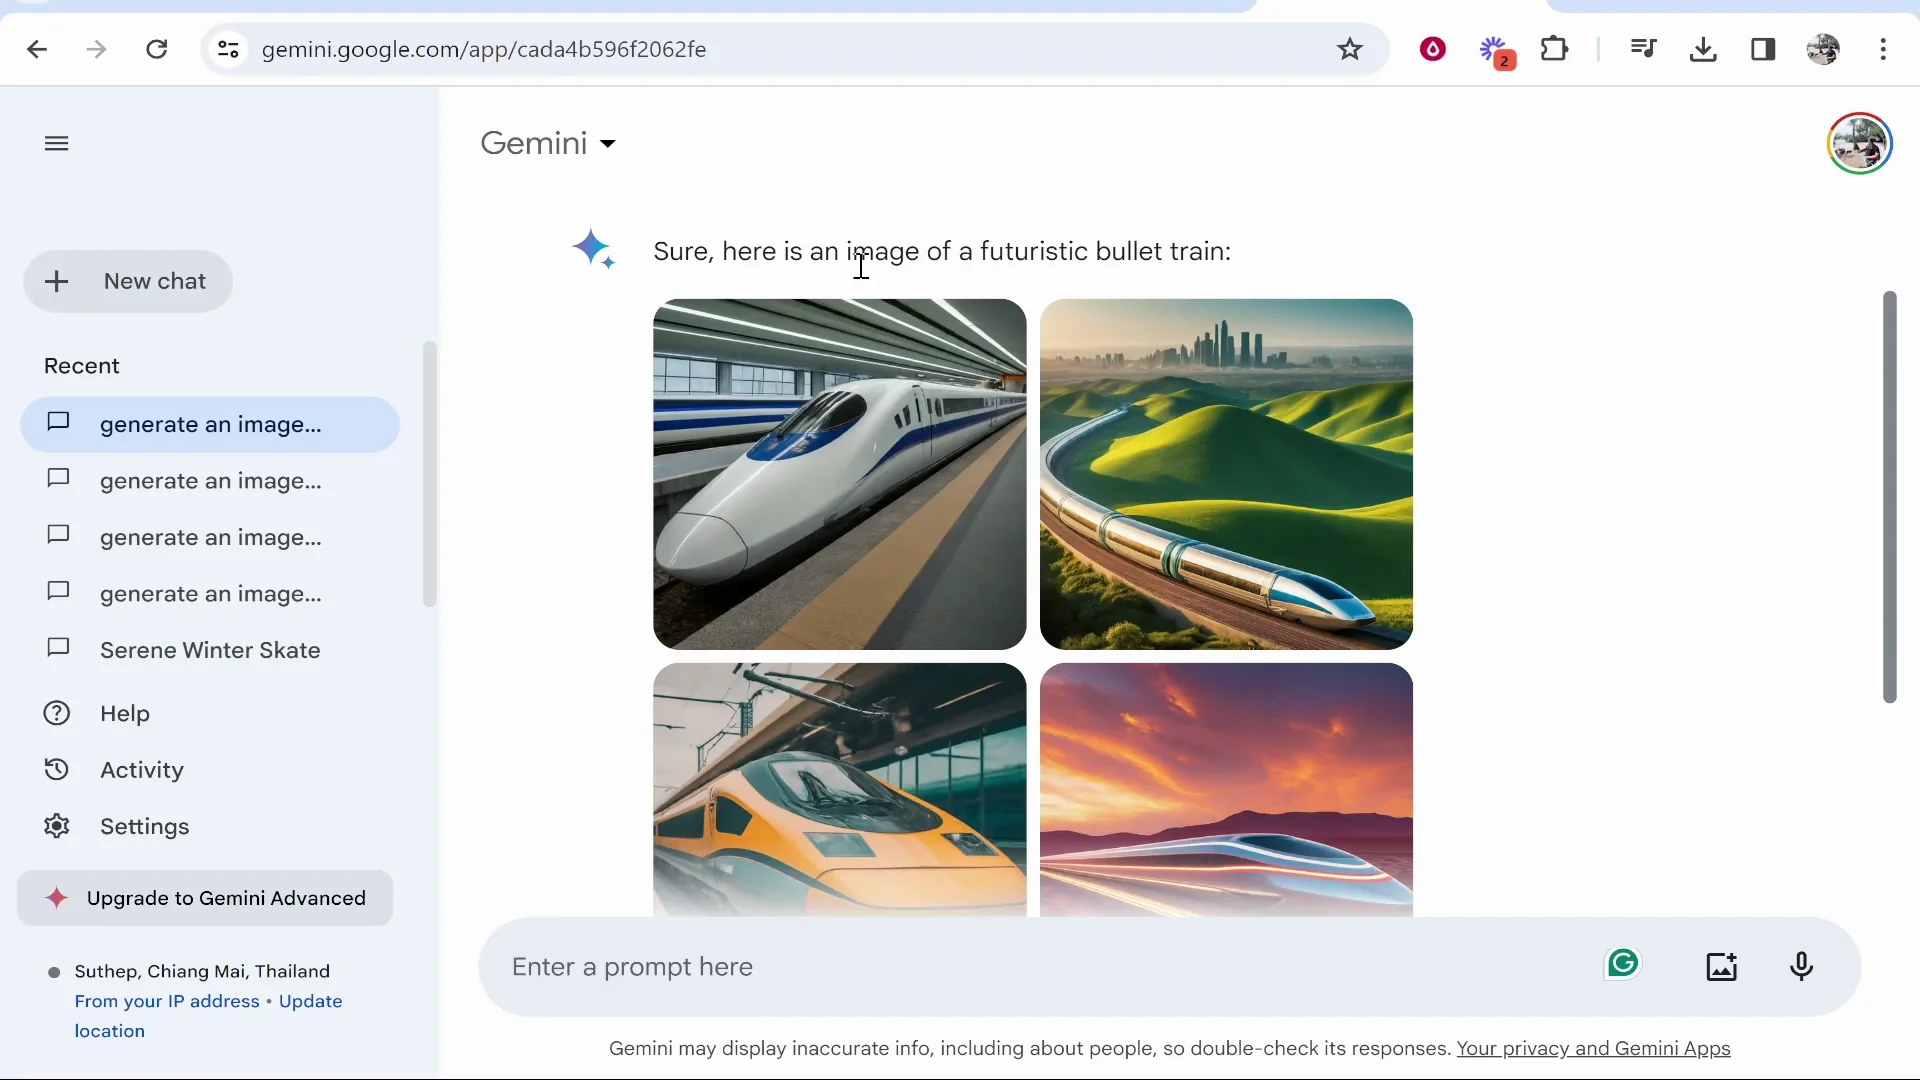This screenshot has width=1920, height=1080.
Task: Open the browser profile avatar menu
Action: click(1824, 49)
